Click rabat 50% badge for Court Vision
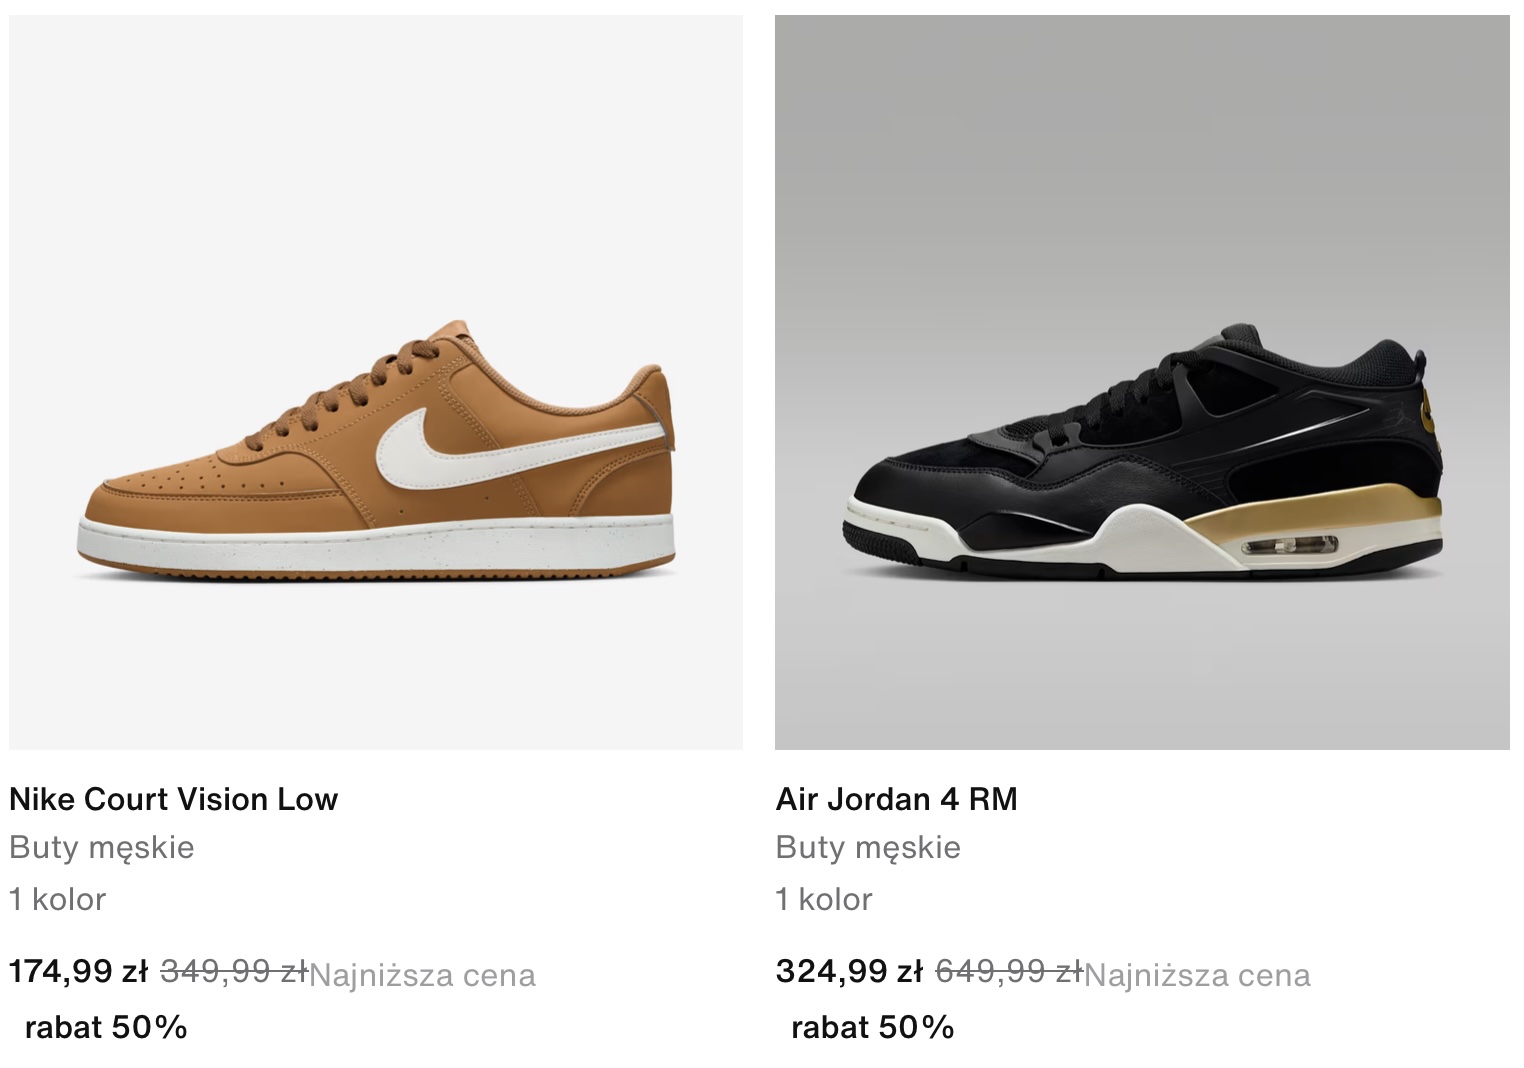 [x=106, y=1027]
